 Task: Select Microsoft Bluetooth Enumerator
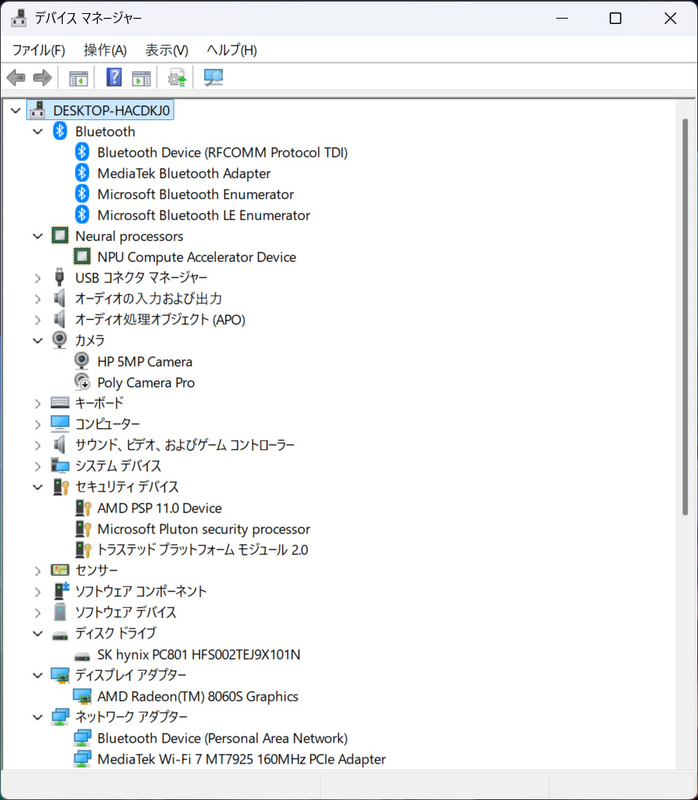(x=195, y=194)
